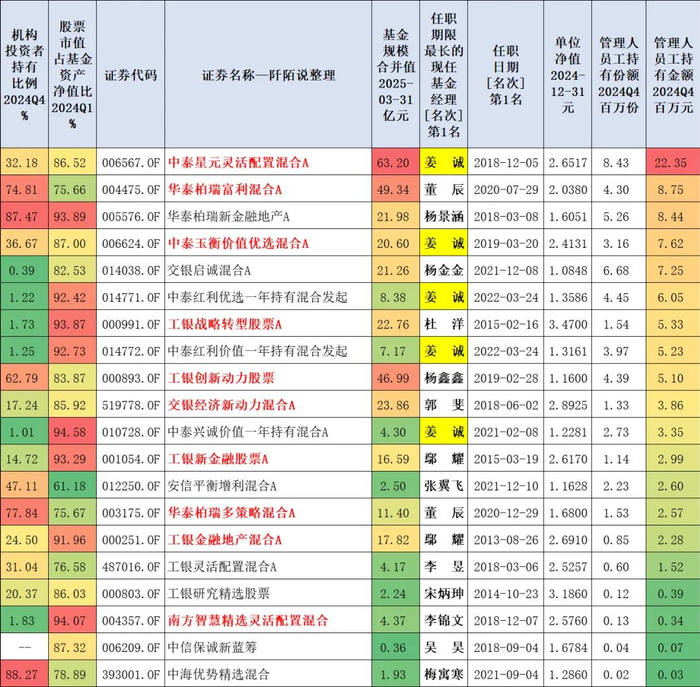Select security code 005576.OF
Image resolution: width=700 pixels, height=687 pixels.
[x=130, y=217]
